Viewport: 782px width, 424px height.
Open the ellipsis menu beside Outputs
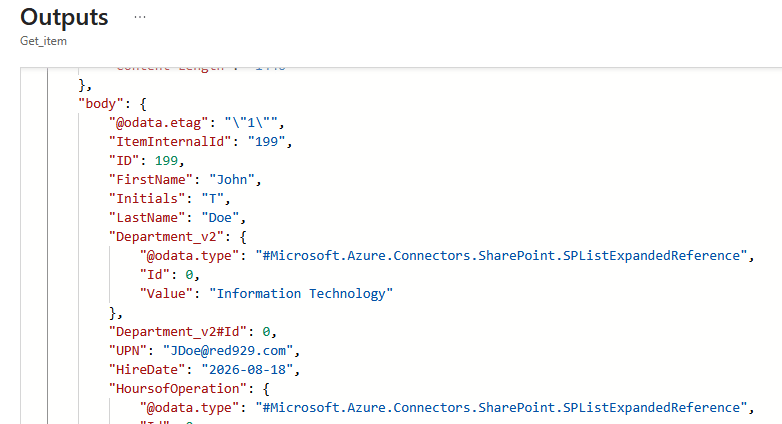(x=140, y=17)
